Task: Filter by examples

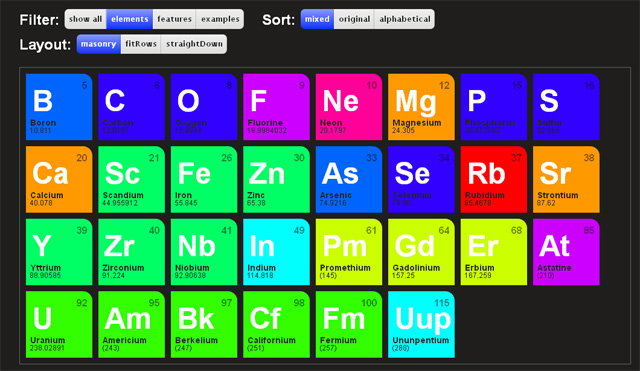Action: click(x=220, y=19)
